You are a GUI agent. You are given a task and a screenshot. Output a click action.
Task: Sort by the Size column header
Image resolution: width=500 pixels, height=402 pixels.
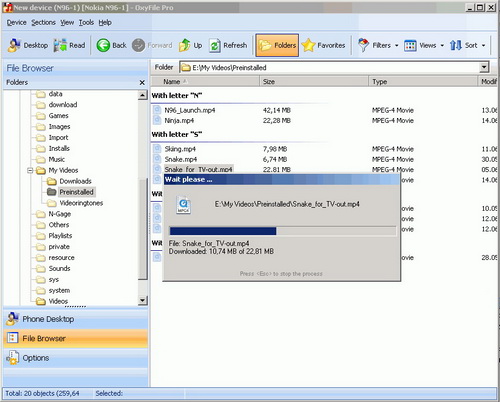[314, 81]
